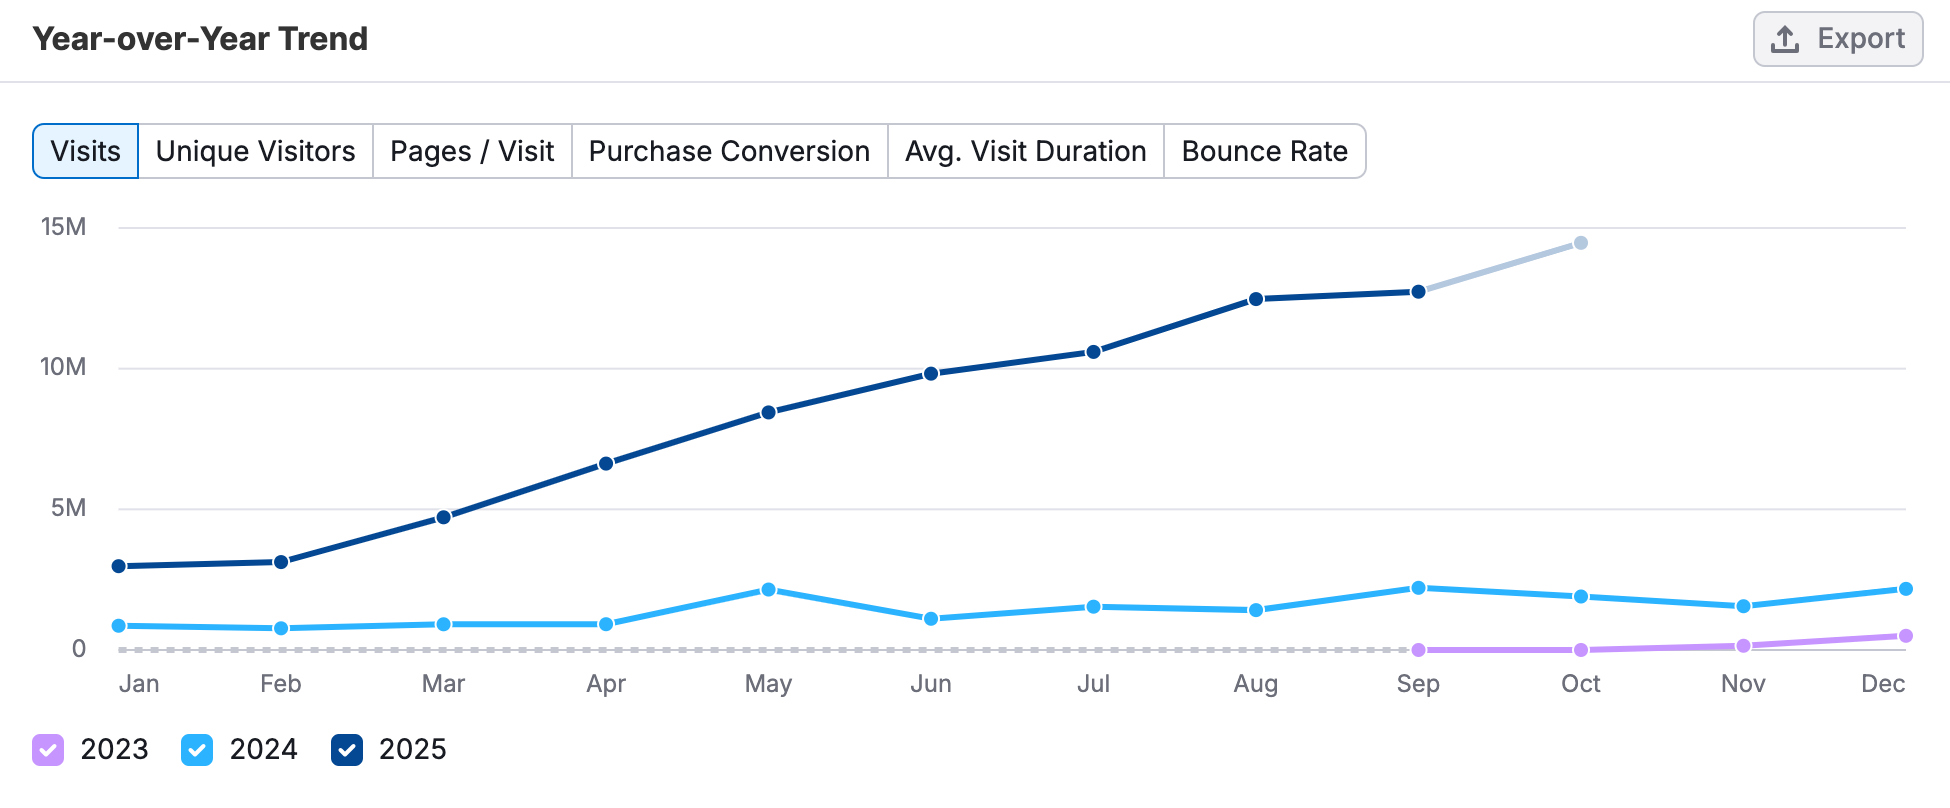1950x808 pixels.
Task: Open the Unique Visitors tab
Action: [255, 151]
